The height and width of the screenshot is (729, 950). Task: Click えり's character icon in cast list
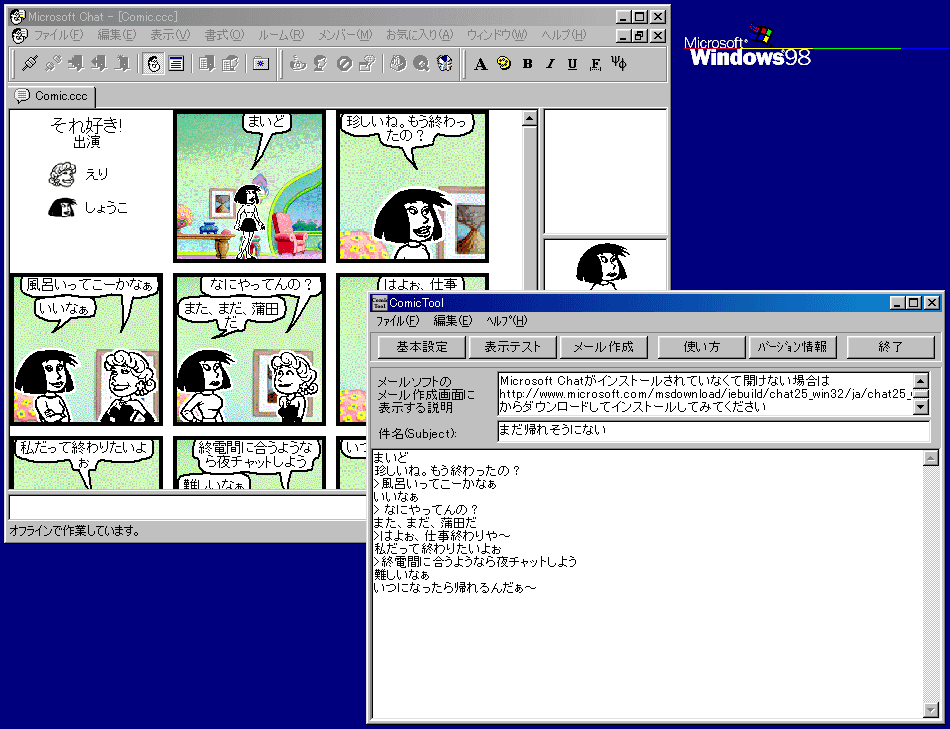click(x=62, y=175)
